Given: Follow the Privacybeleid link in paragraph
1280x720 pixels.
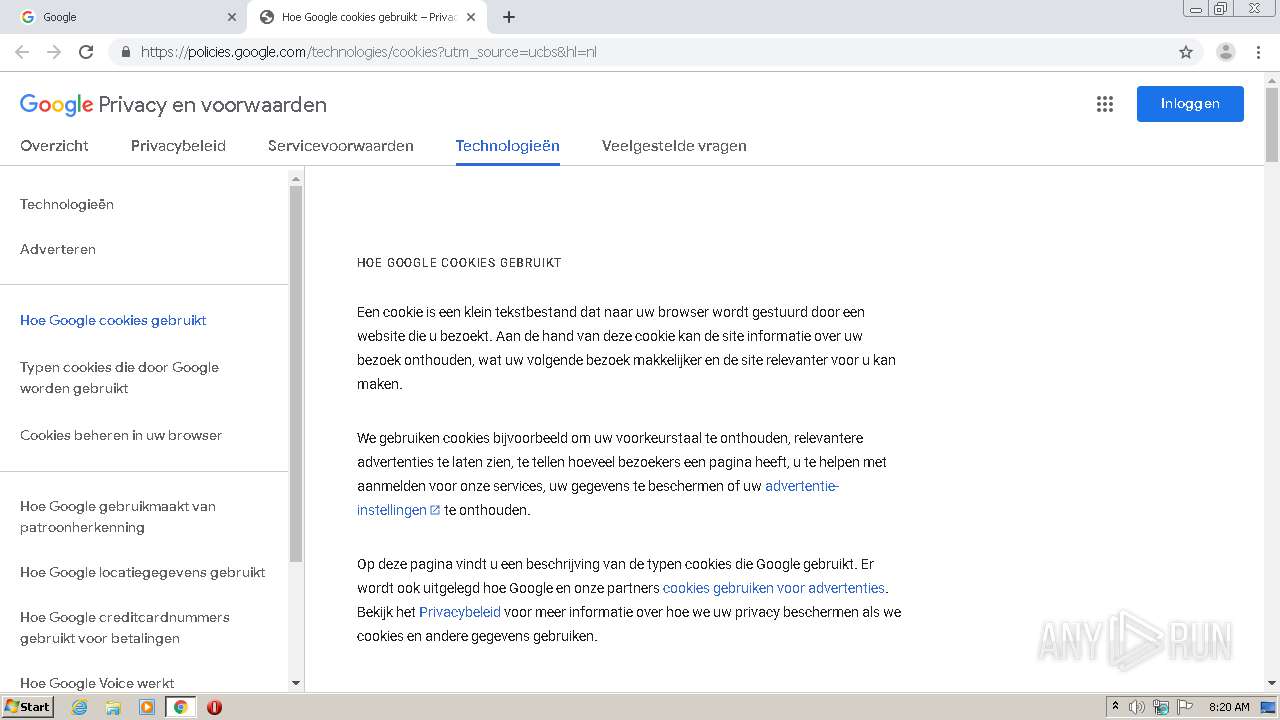Looking at the screenshot, I should [460, 612].
